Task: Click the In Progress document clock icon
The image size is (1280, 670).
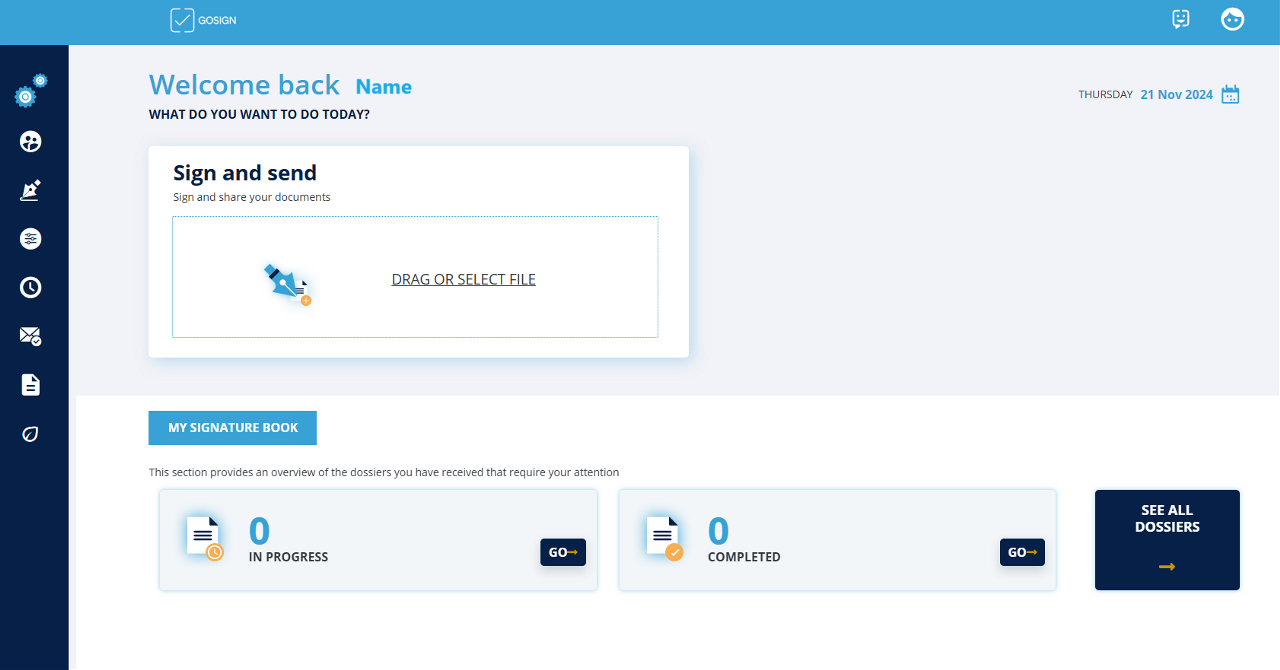Action: [x=205, y=539]
